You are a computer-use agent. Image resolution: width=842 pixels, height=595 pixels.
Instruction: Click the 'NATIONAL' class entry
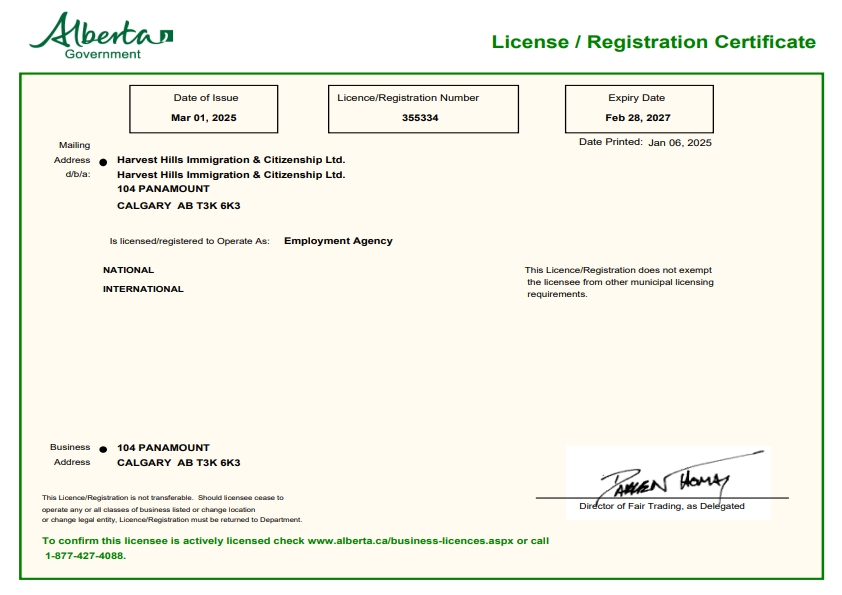point(128,270)
